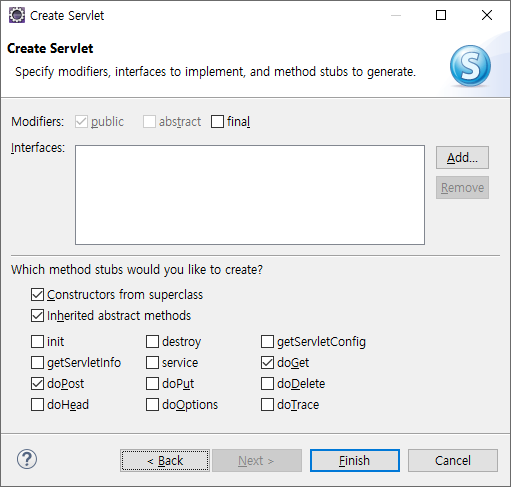Click the help question mark icon
The height and width of the screenshot is (487, 511).
(x=27, y=459)
